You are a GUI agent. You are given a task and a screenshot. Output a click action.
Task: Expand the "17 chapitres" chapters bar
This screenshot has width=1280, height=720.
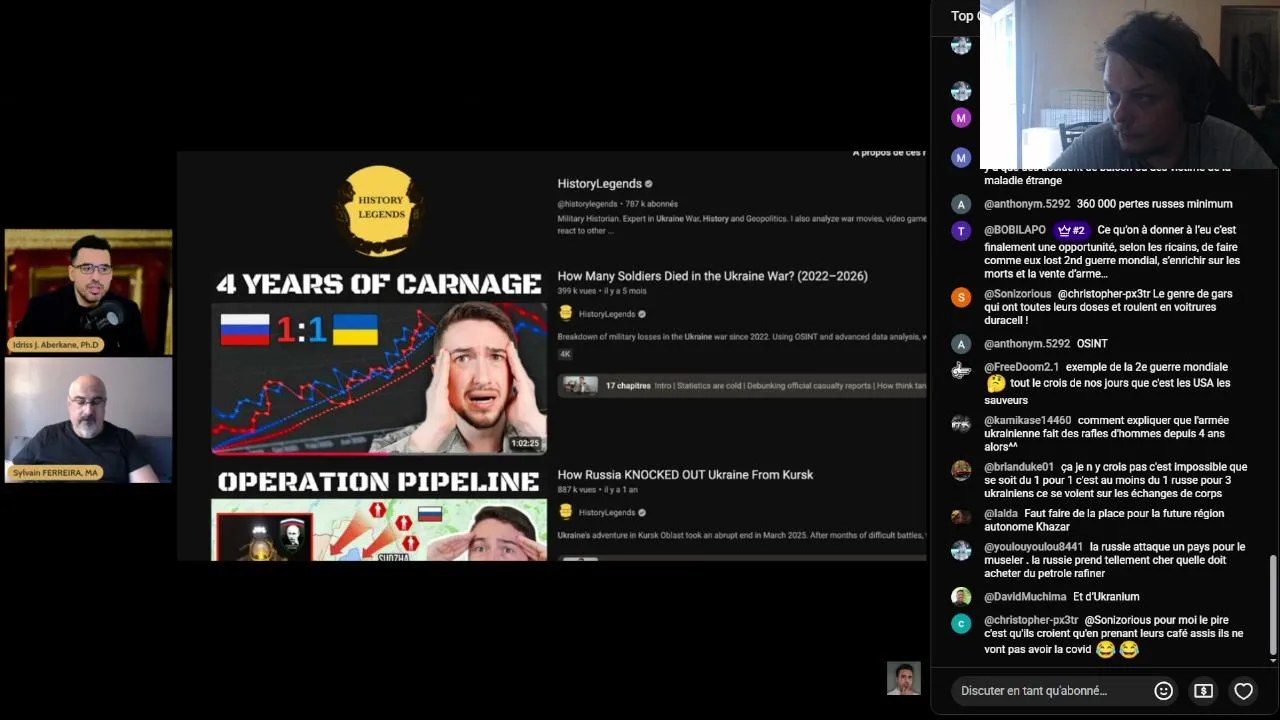point(743,385)
